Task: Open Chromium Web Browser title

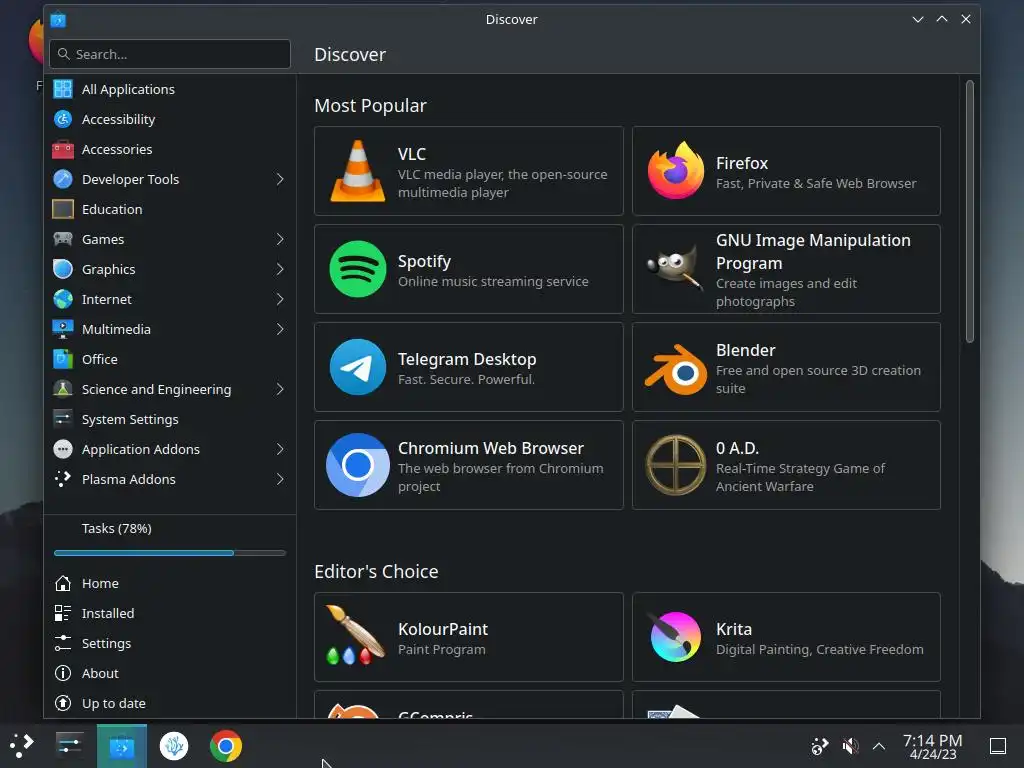Action: [x=490, y=448]
